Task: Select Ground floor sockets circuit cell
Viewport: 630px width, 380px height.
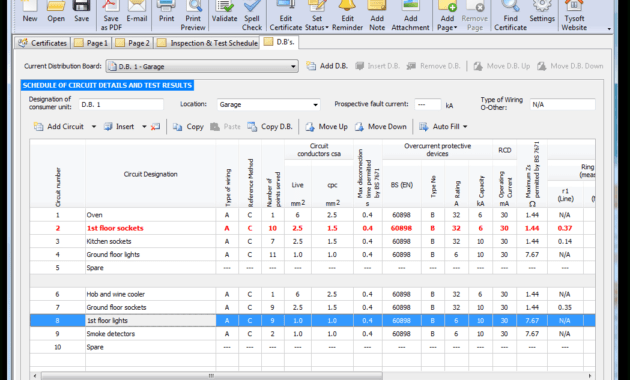Action: 151,307
